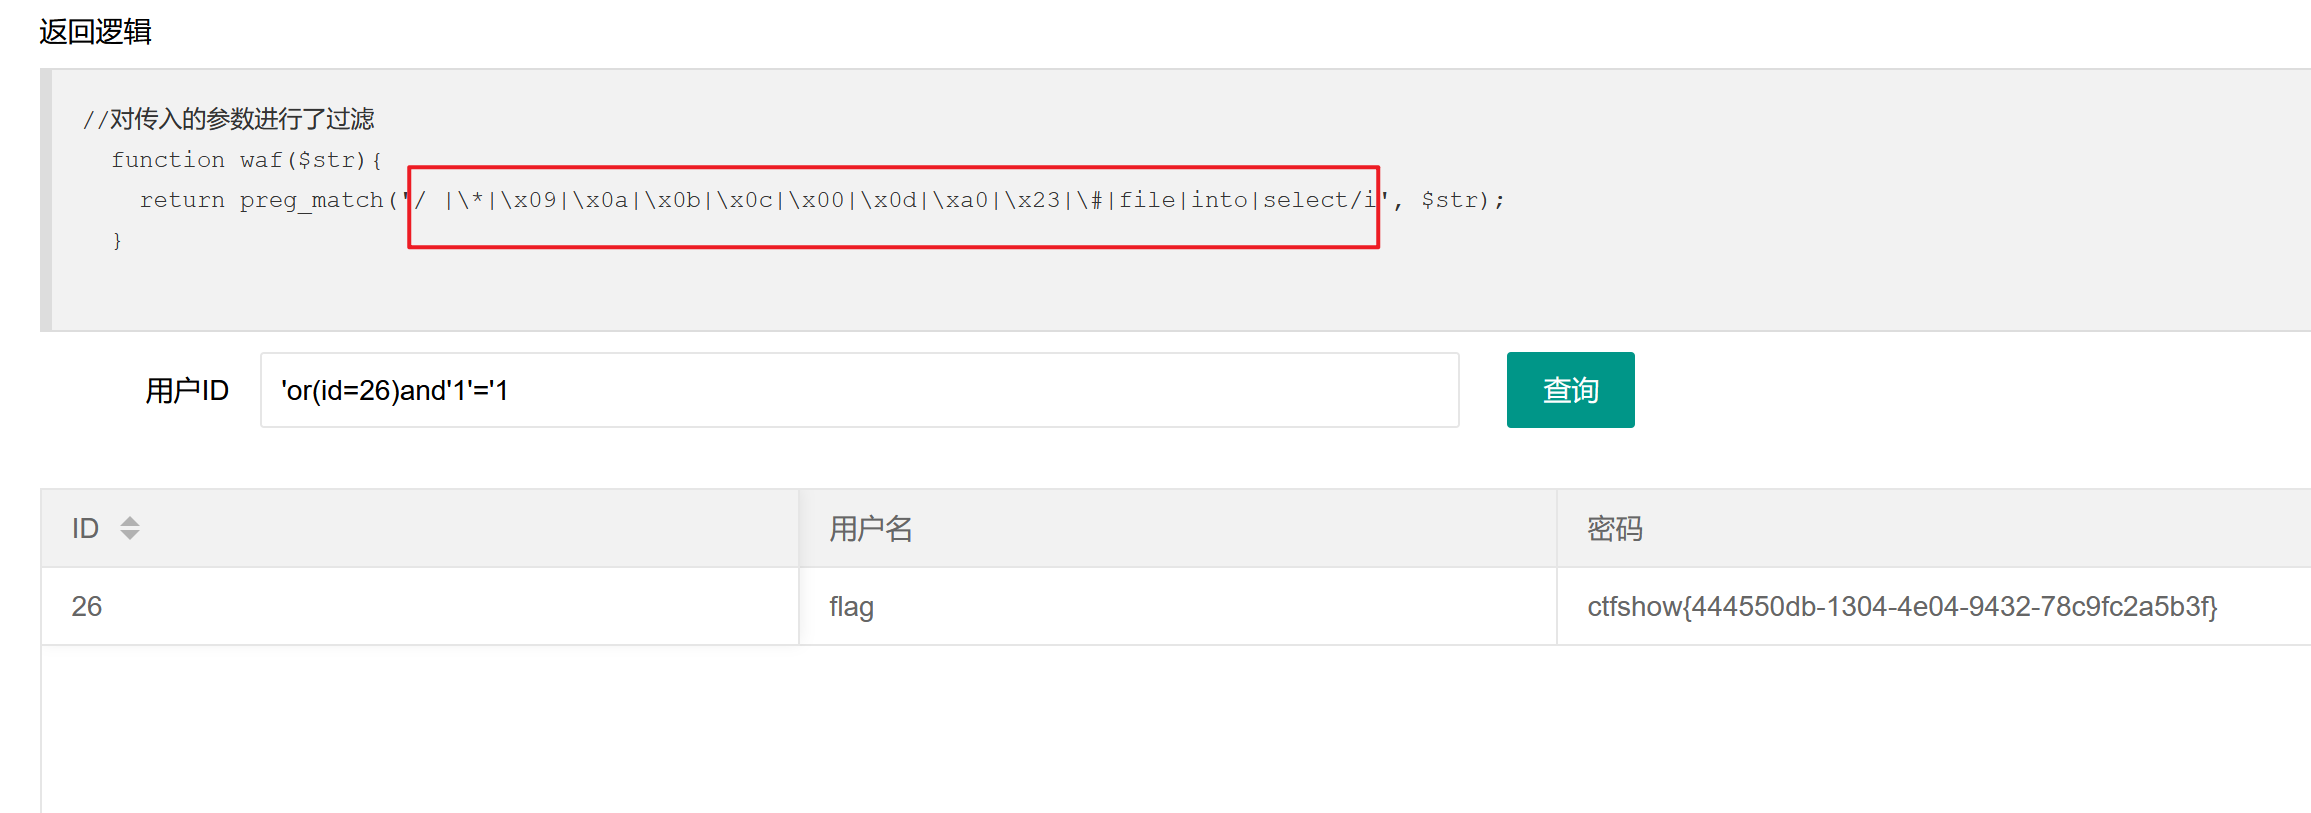Viewport: 2311px width, 813px height.
Task: Click the closing brace of waf function
Action: pyautogui.click(x=117, y=241)
